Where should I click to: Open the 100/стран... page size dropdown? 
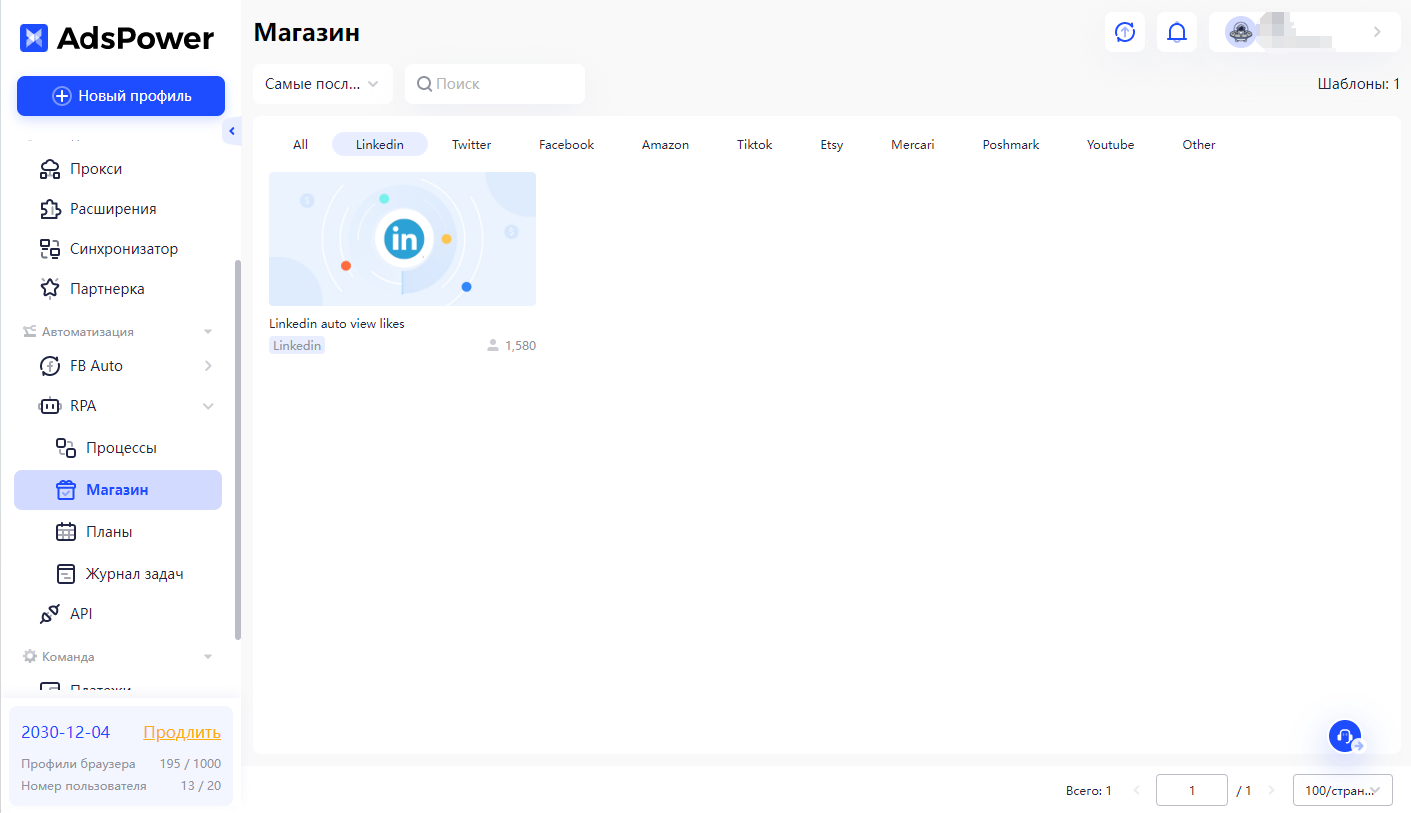coord(1343,790)
